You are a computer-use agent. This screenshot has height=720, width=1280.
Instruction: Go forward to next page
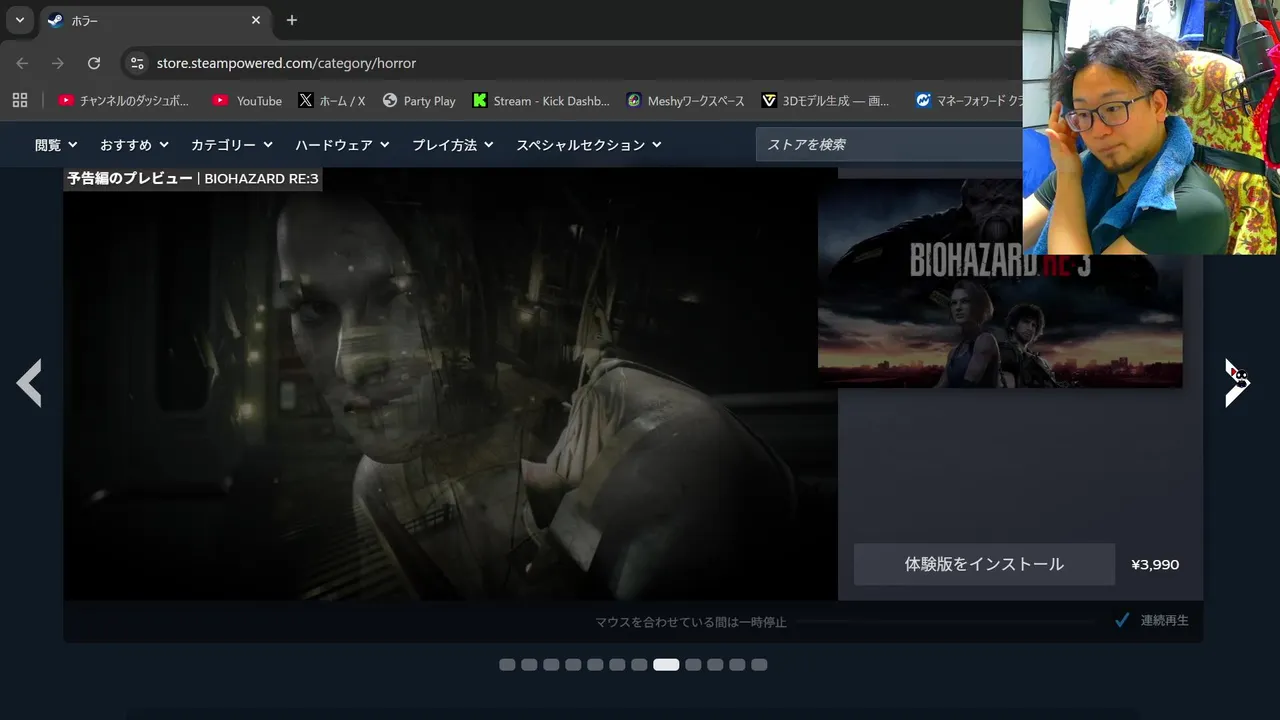click(58, 63)
